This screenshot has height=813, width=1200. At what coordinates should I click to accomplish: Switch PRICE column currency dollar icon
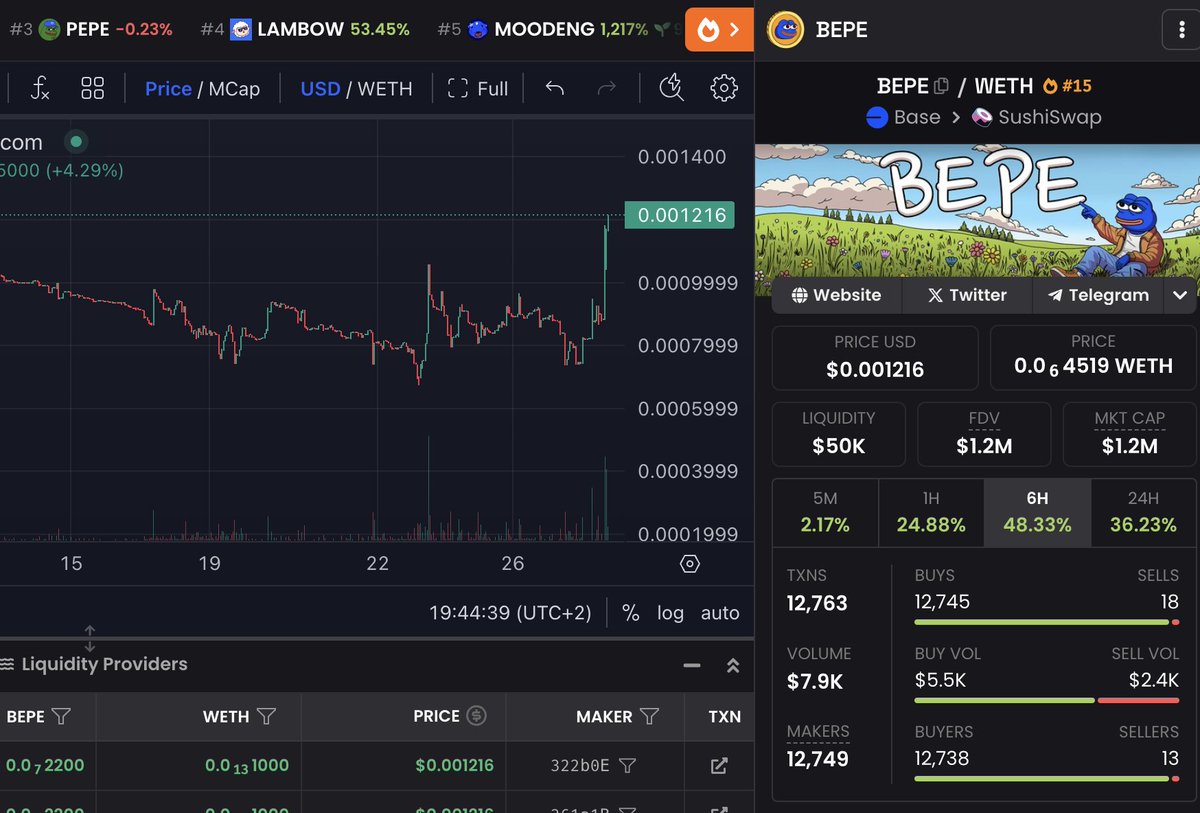(477, 716)
